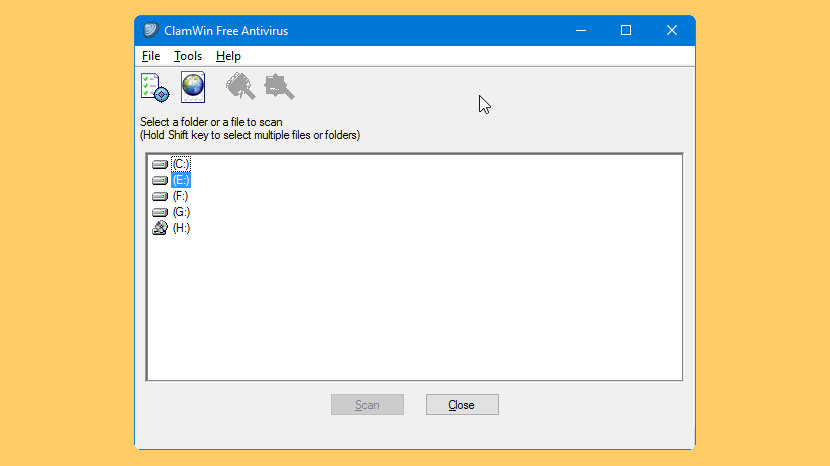Open the Preferences checklist toolbar icon

(x=154, y=88)
